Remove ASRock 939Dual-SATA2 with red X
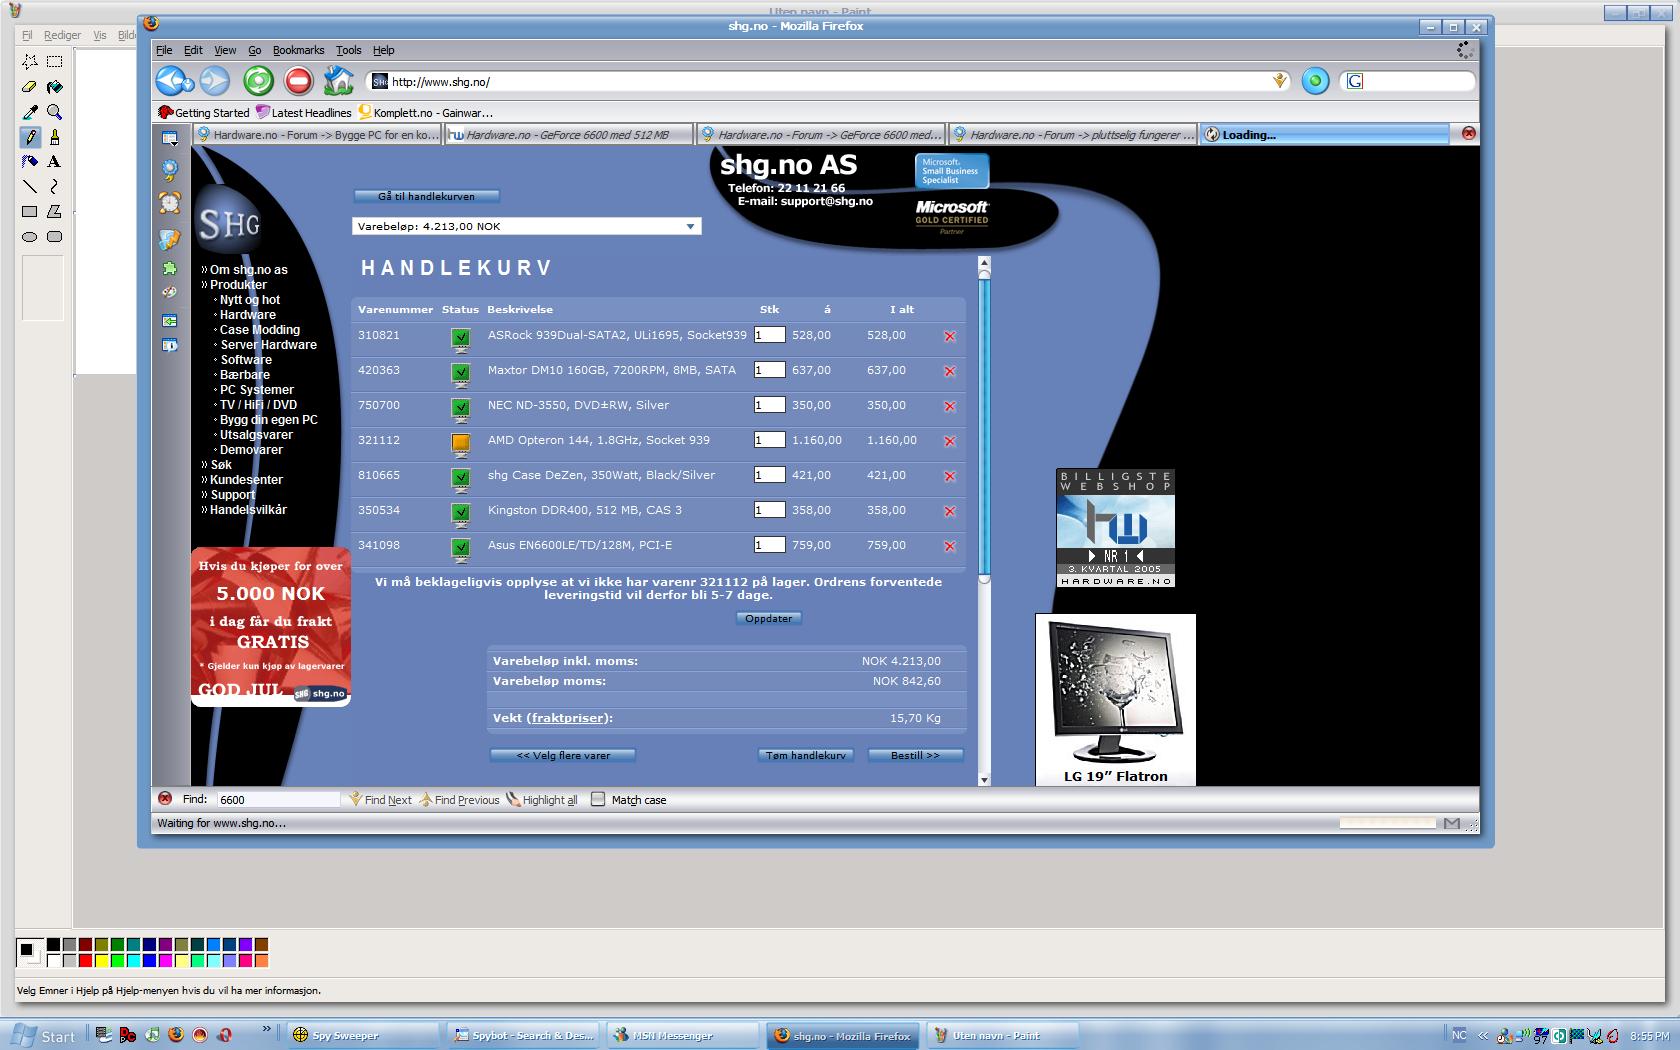 [x=950, y=337]
